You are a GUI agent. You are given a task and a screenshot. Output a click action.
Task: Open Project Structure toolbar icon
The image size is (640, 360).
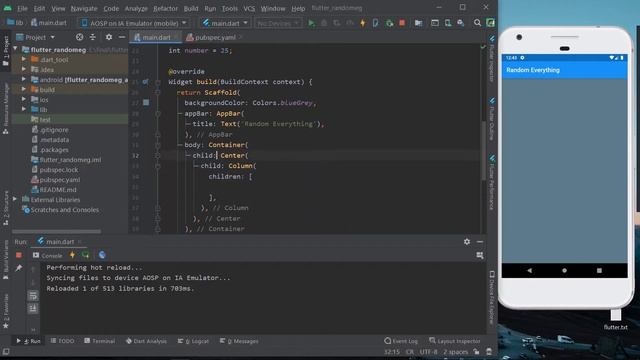pyautogui.click(x=418, y=23)
